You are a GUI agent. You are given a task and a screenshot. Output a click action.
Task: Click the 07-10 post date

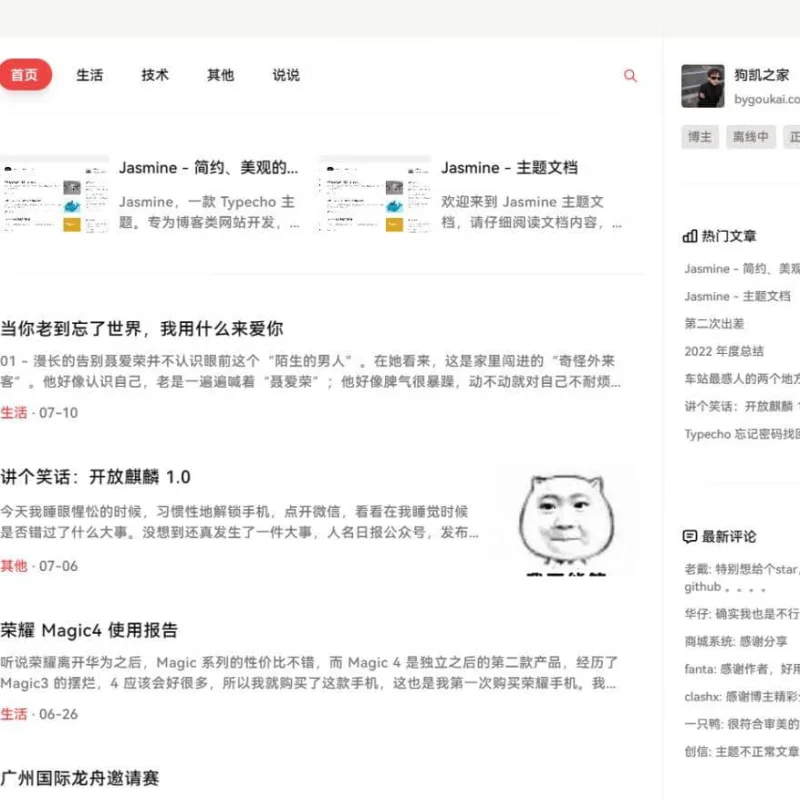tap(59, 413)
